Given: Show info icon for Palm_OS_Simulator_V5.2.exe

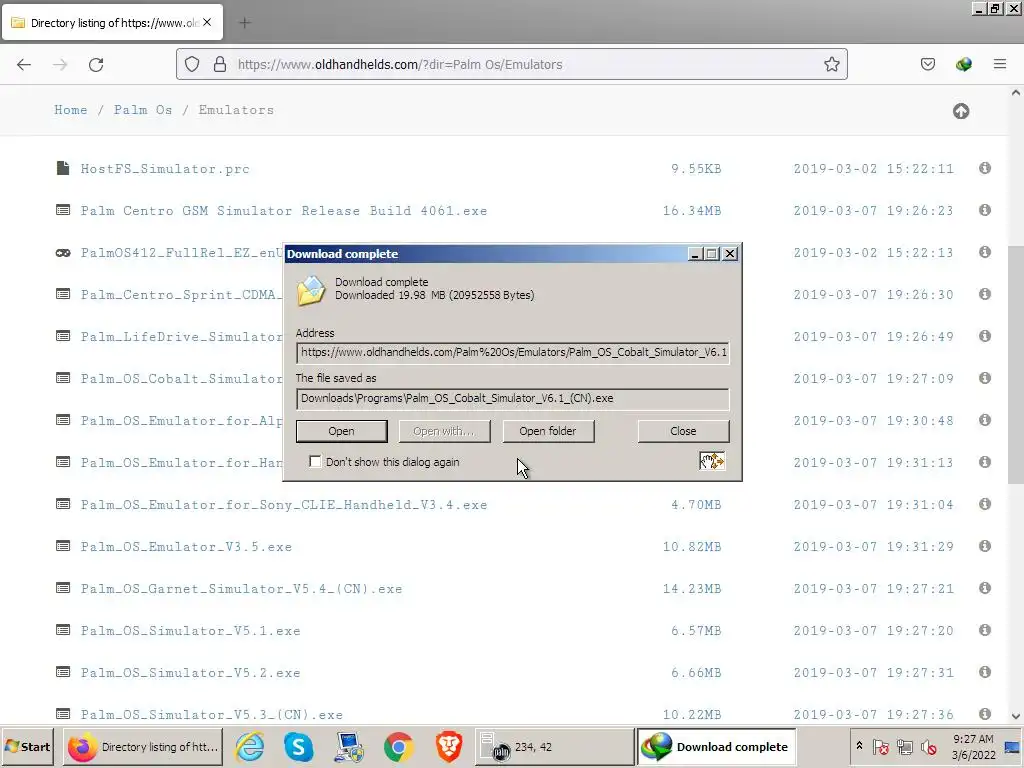Looking at the screenshot, I should (985, 672).
